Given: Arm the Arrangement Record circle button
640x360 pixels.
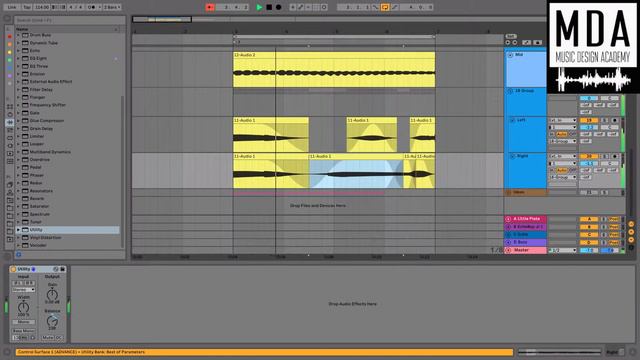Looking at the screenshot, I should tap(279, 7).
